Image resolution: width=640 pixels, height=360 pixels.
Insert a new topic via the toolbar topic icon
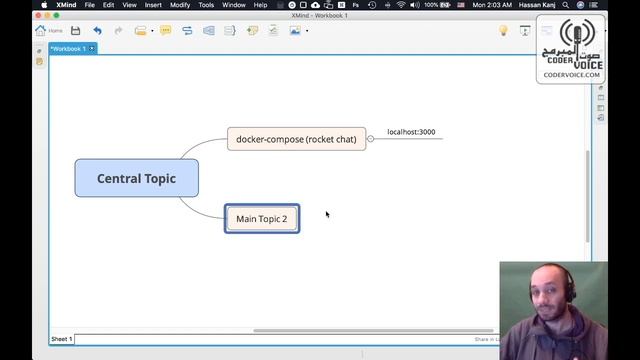[140, 31]
